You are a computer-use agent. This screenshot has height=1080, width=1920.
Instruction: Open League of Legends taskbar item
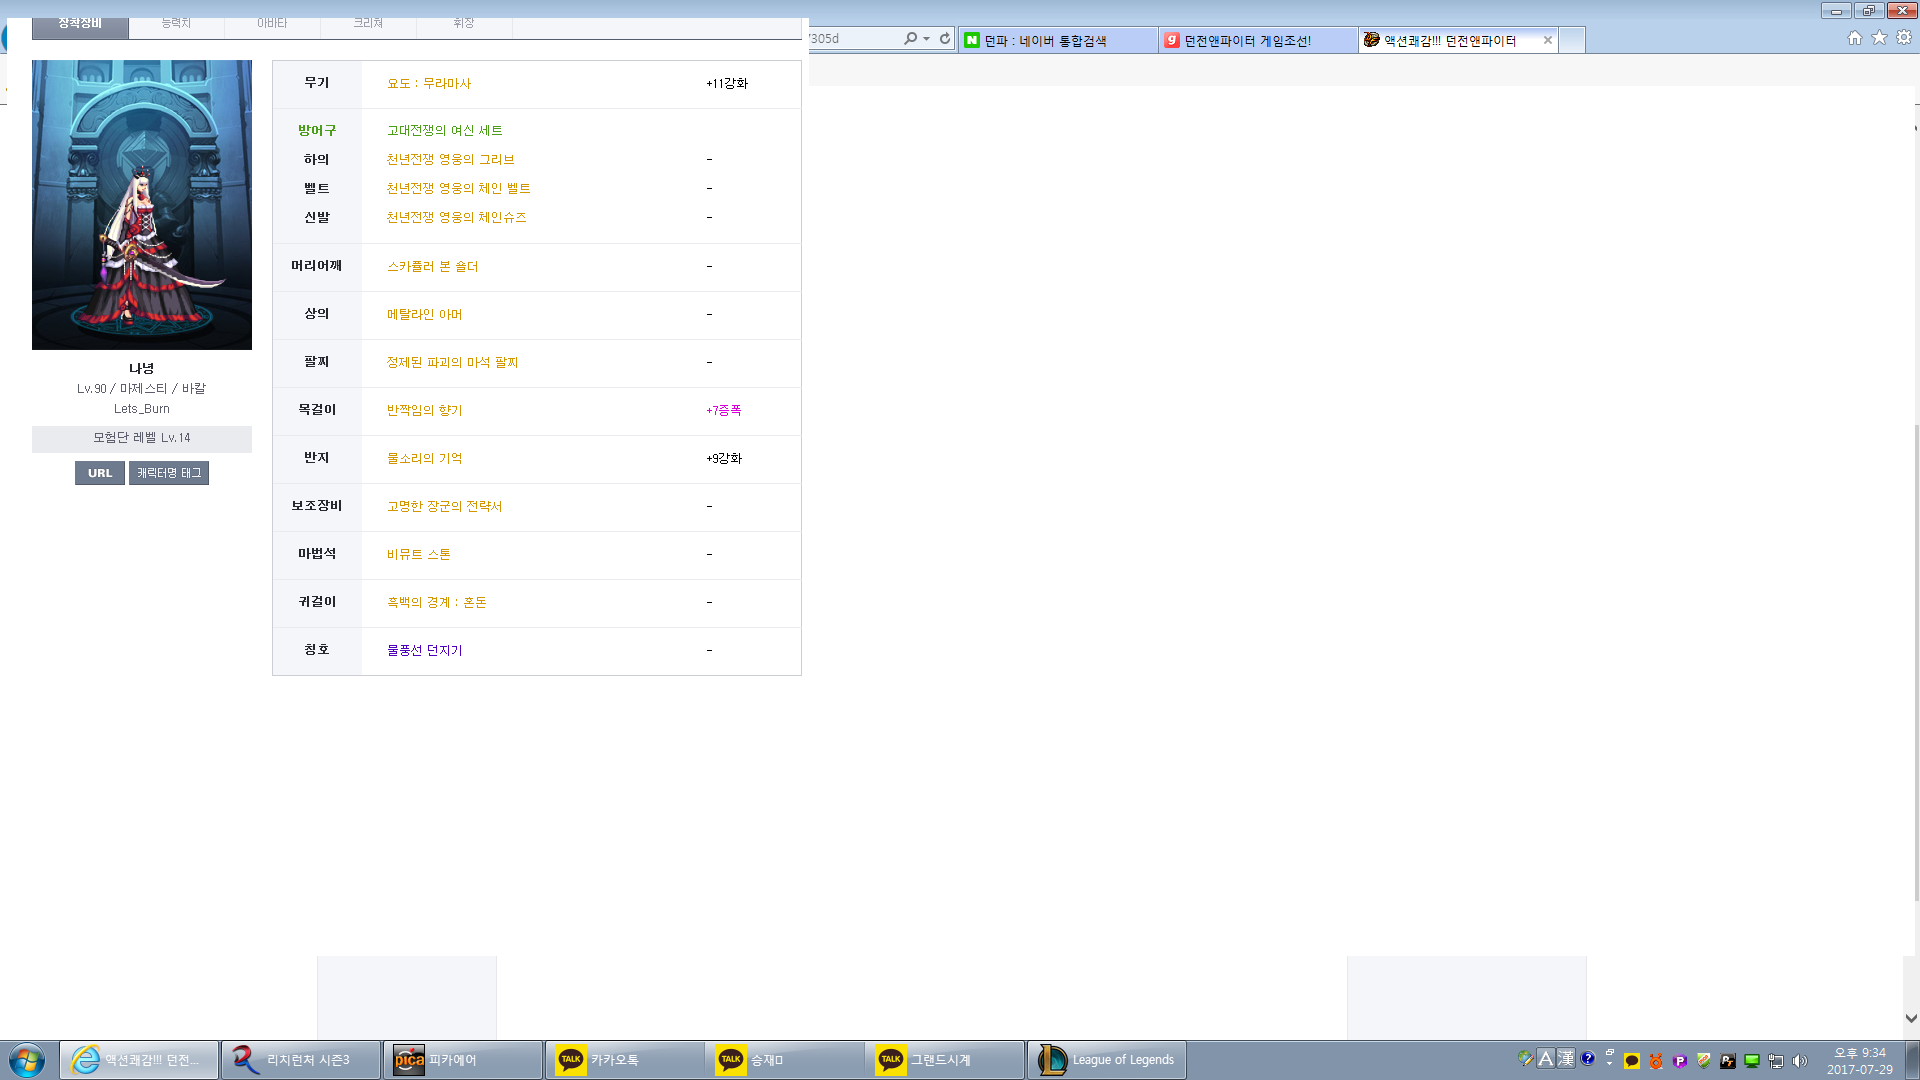(1107, 1060)
